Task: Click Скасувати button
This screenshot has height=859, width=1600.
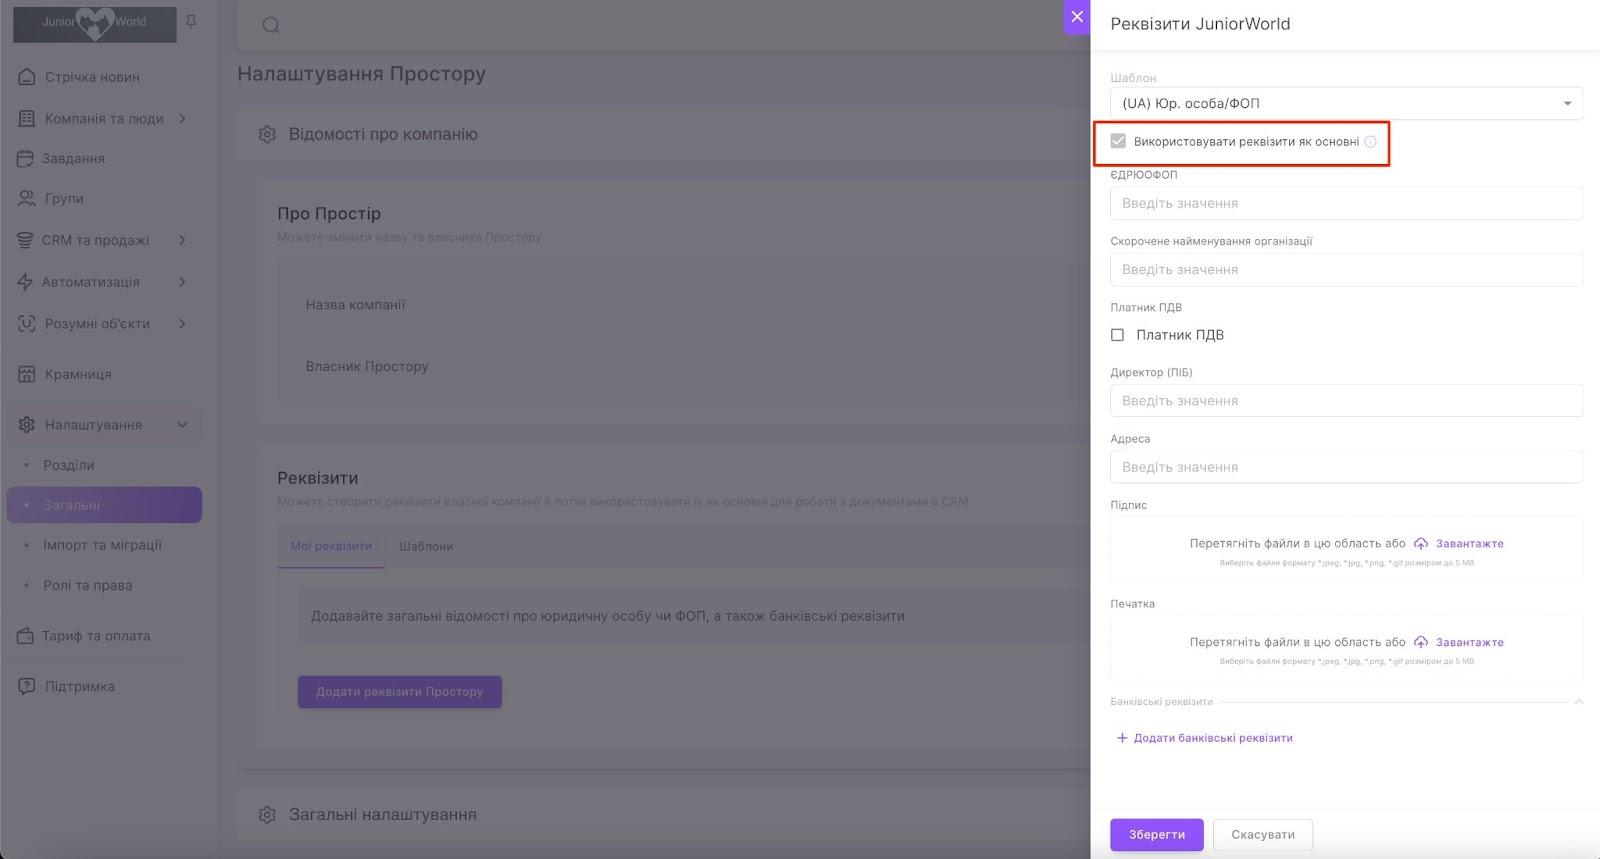Action: (1263, 835)
